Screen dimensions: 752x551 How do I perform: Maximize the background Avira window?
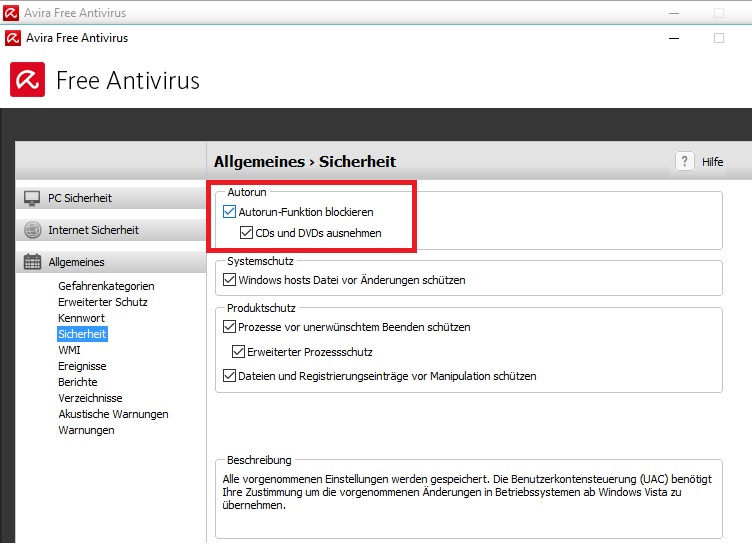(x=718, y=13)
